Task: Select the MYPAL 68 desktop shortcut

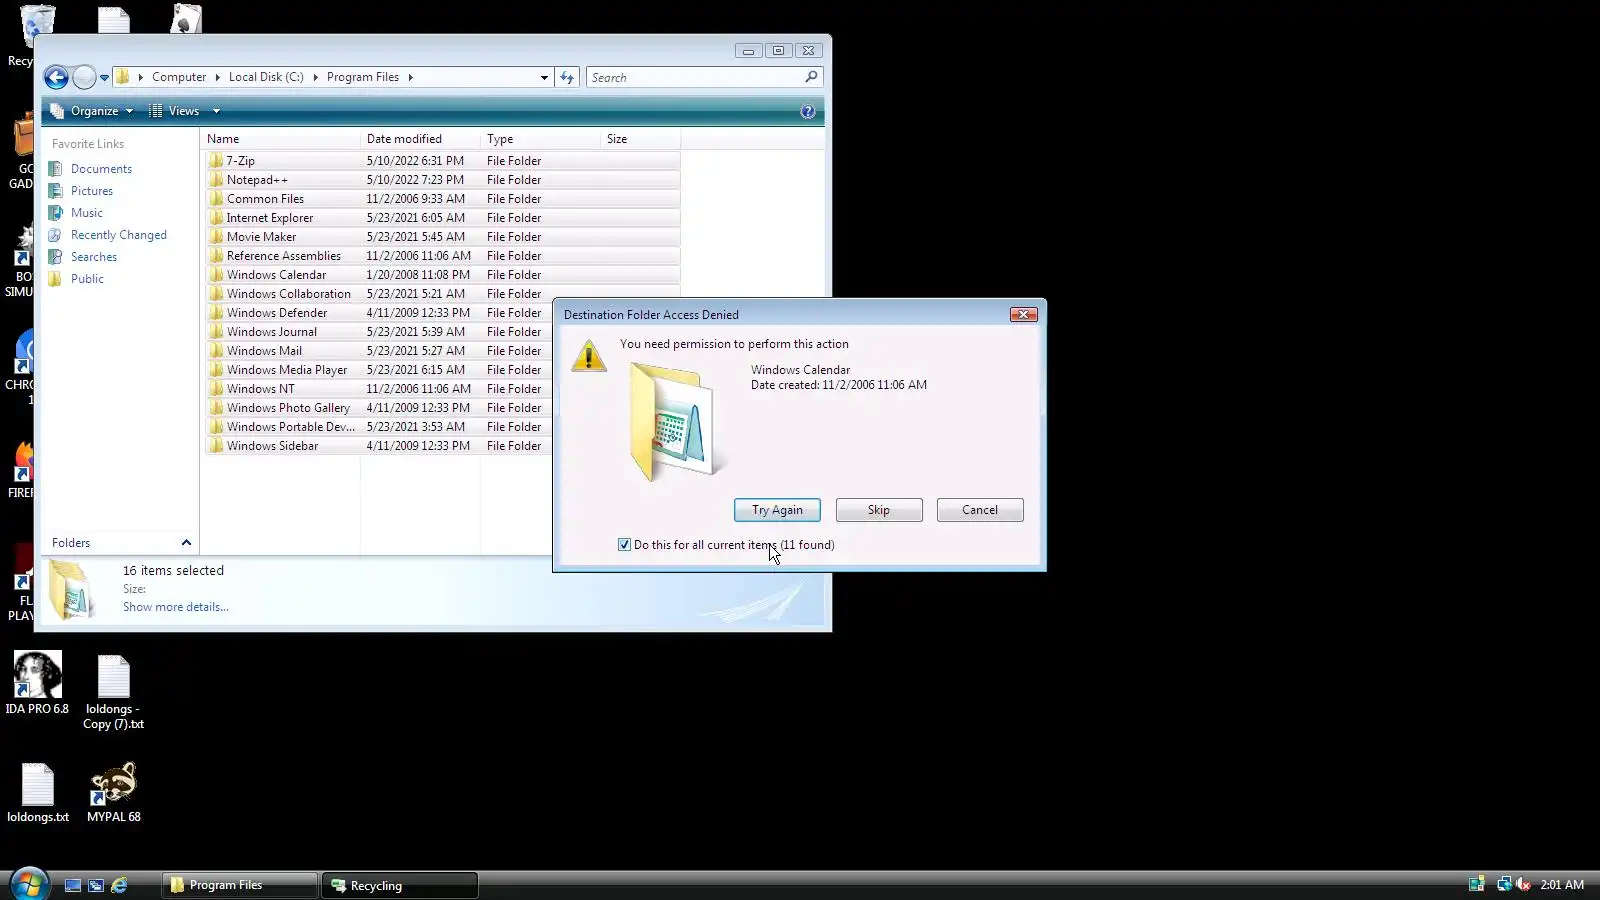Action: 114,793
